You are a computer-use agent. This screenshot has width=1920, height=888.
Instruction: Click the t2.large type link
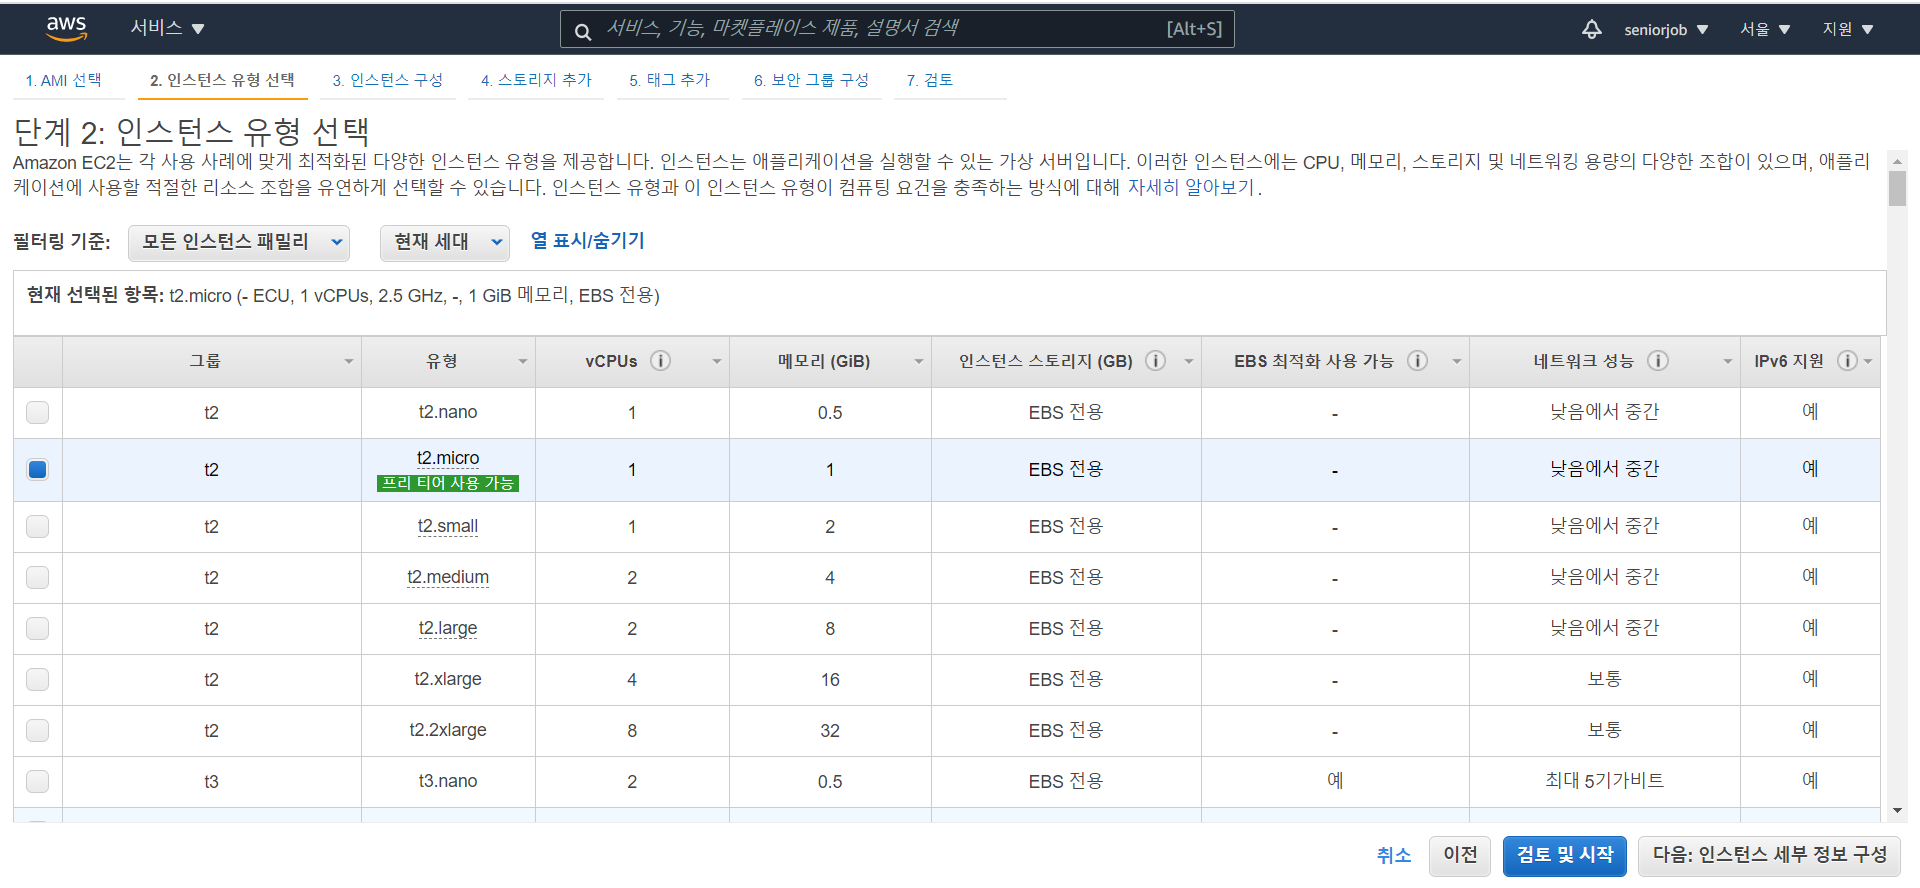click(448, 628)
